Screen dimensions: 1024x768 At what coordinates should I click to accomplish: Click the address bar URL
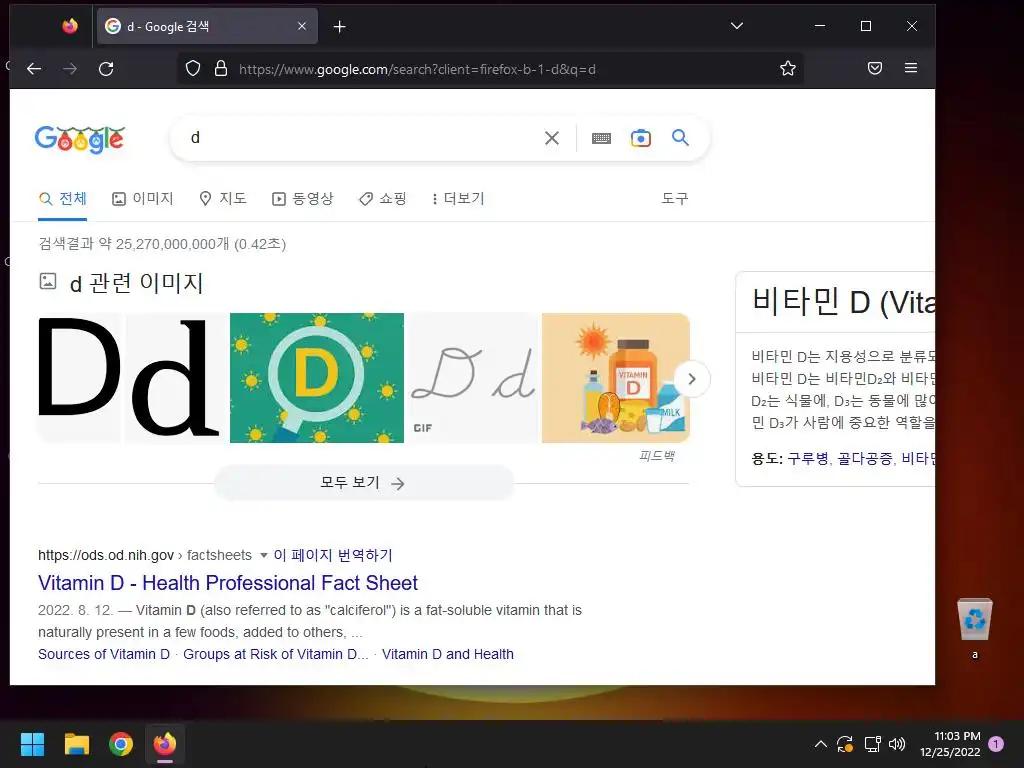coord(417,69)
